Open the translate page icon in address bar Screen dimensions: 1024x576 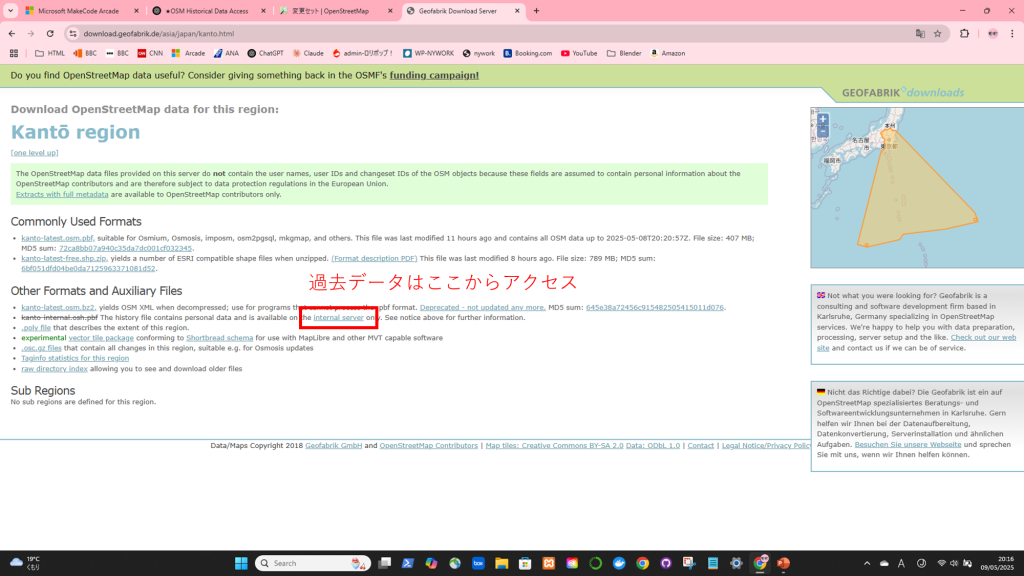click(x=920, y=33)
